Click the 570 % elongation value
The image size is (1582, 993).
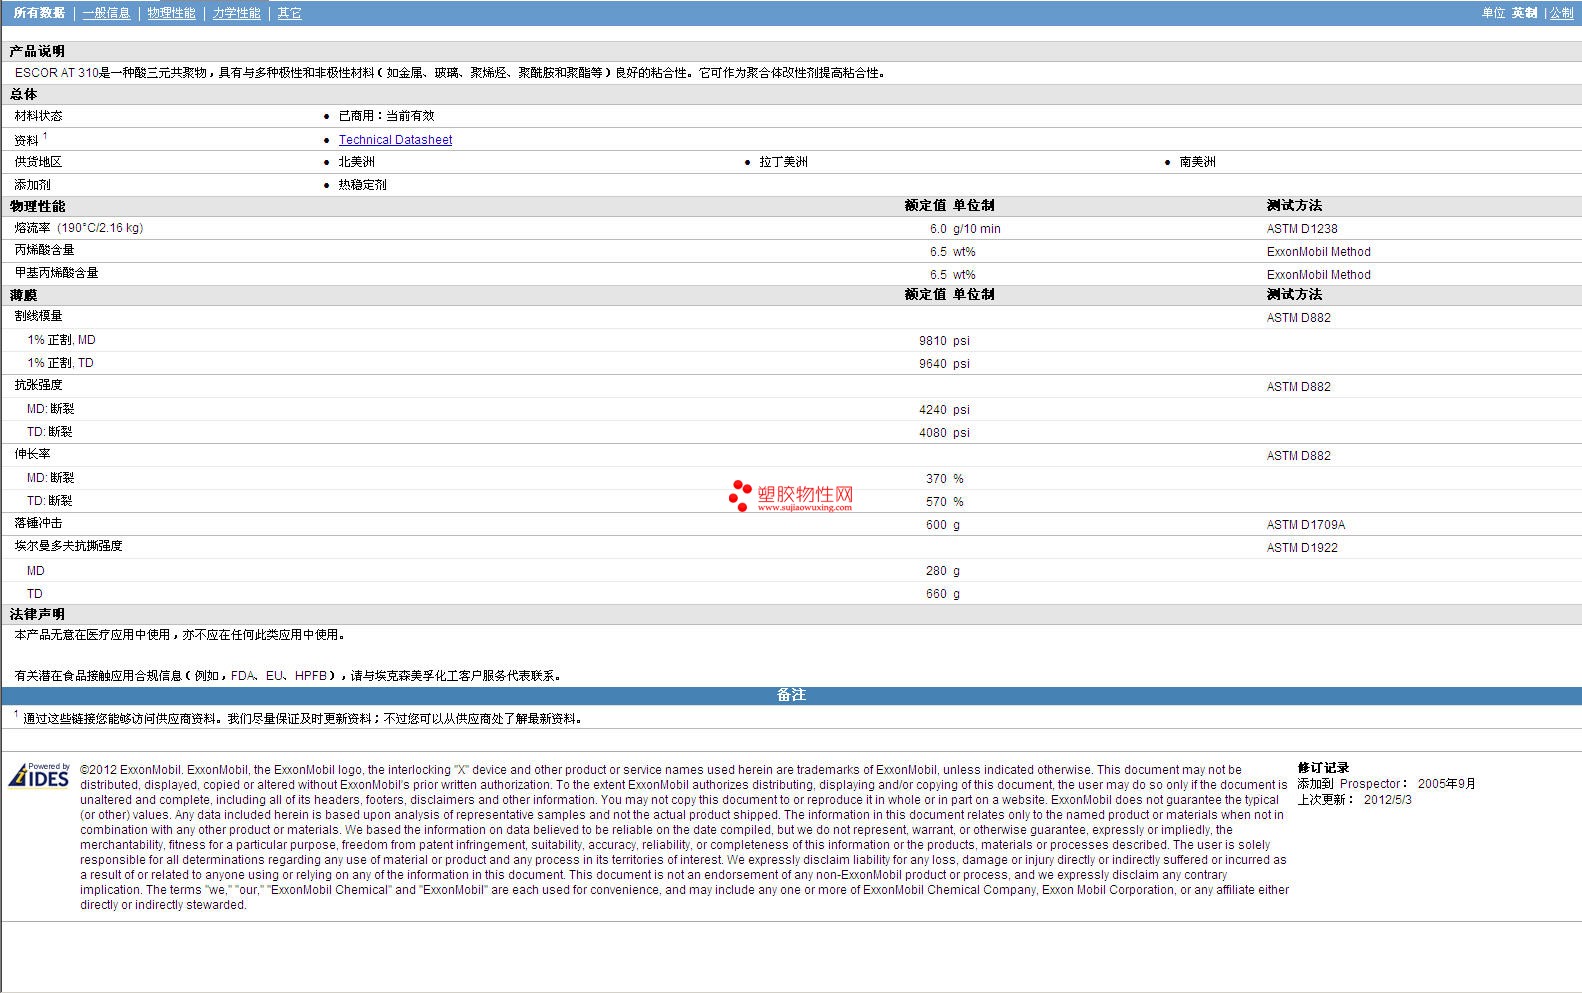point(945,502)
